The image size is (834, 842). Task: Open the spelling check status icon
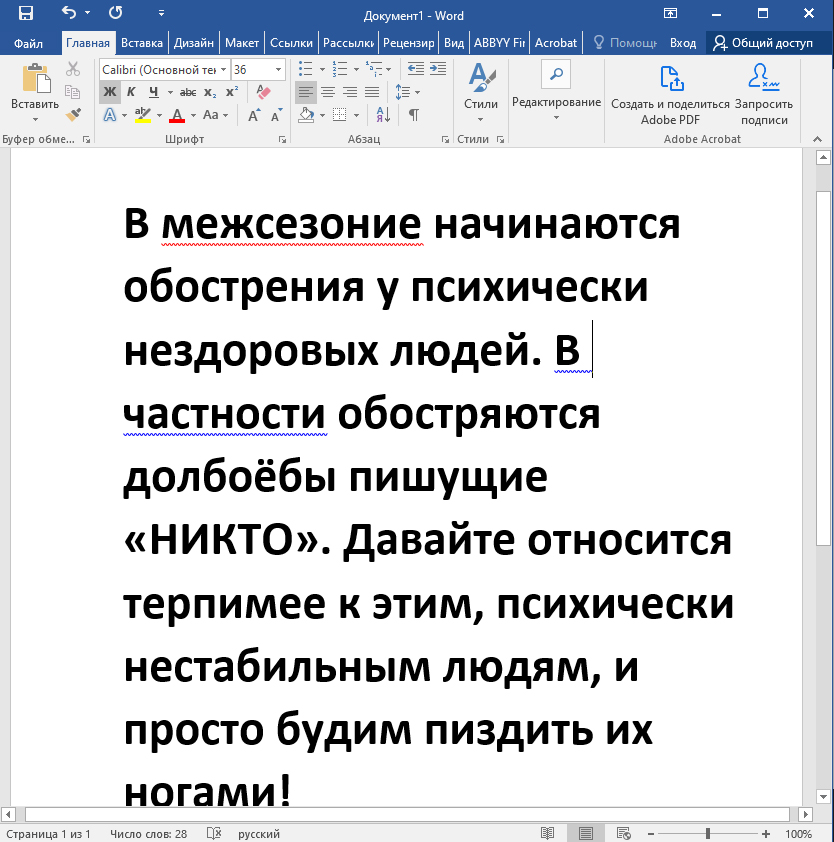213,833
